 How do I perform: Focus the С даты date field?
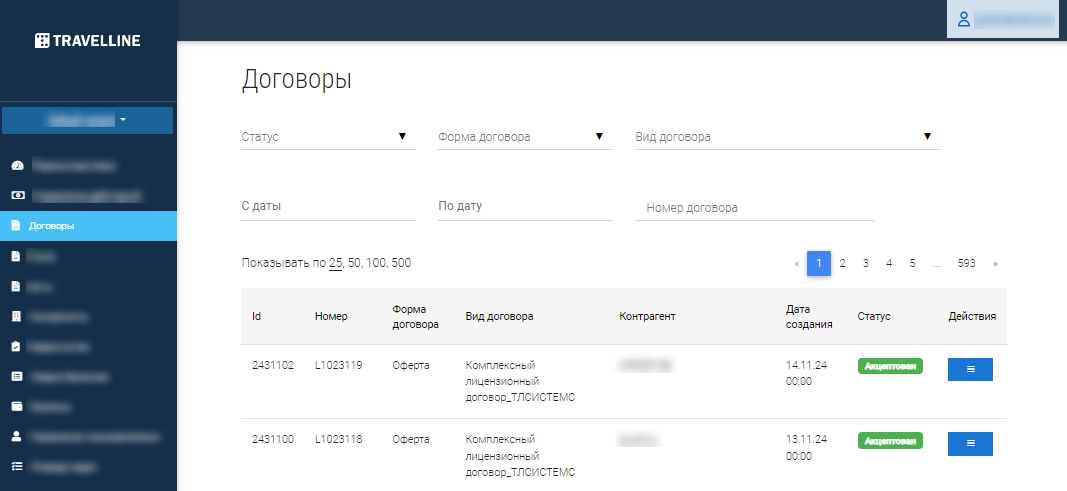coord(329,206)
